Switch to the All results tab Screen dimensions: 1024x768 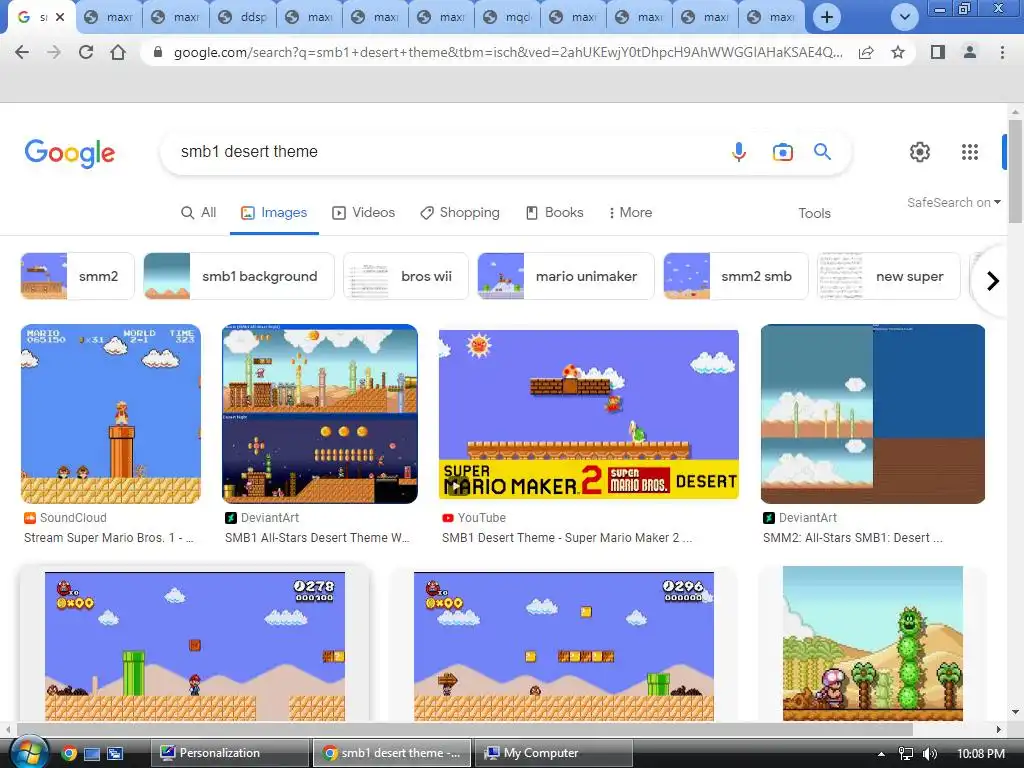coord(199,213)
